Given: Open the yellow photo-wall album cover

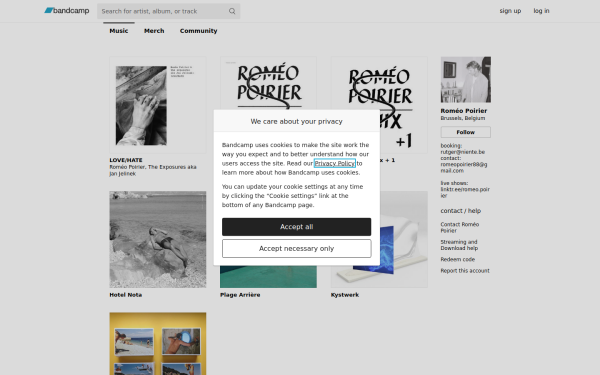Looking at the screenshot, I should 158,344.
